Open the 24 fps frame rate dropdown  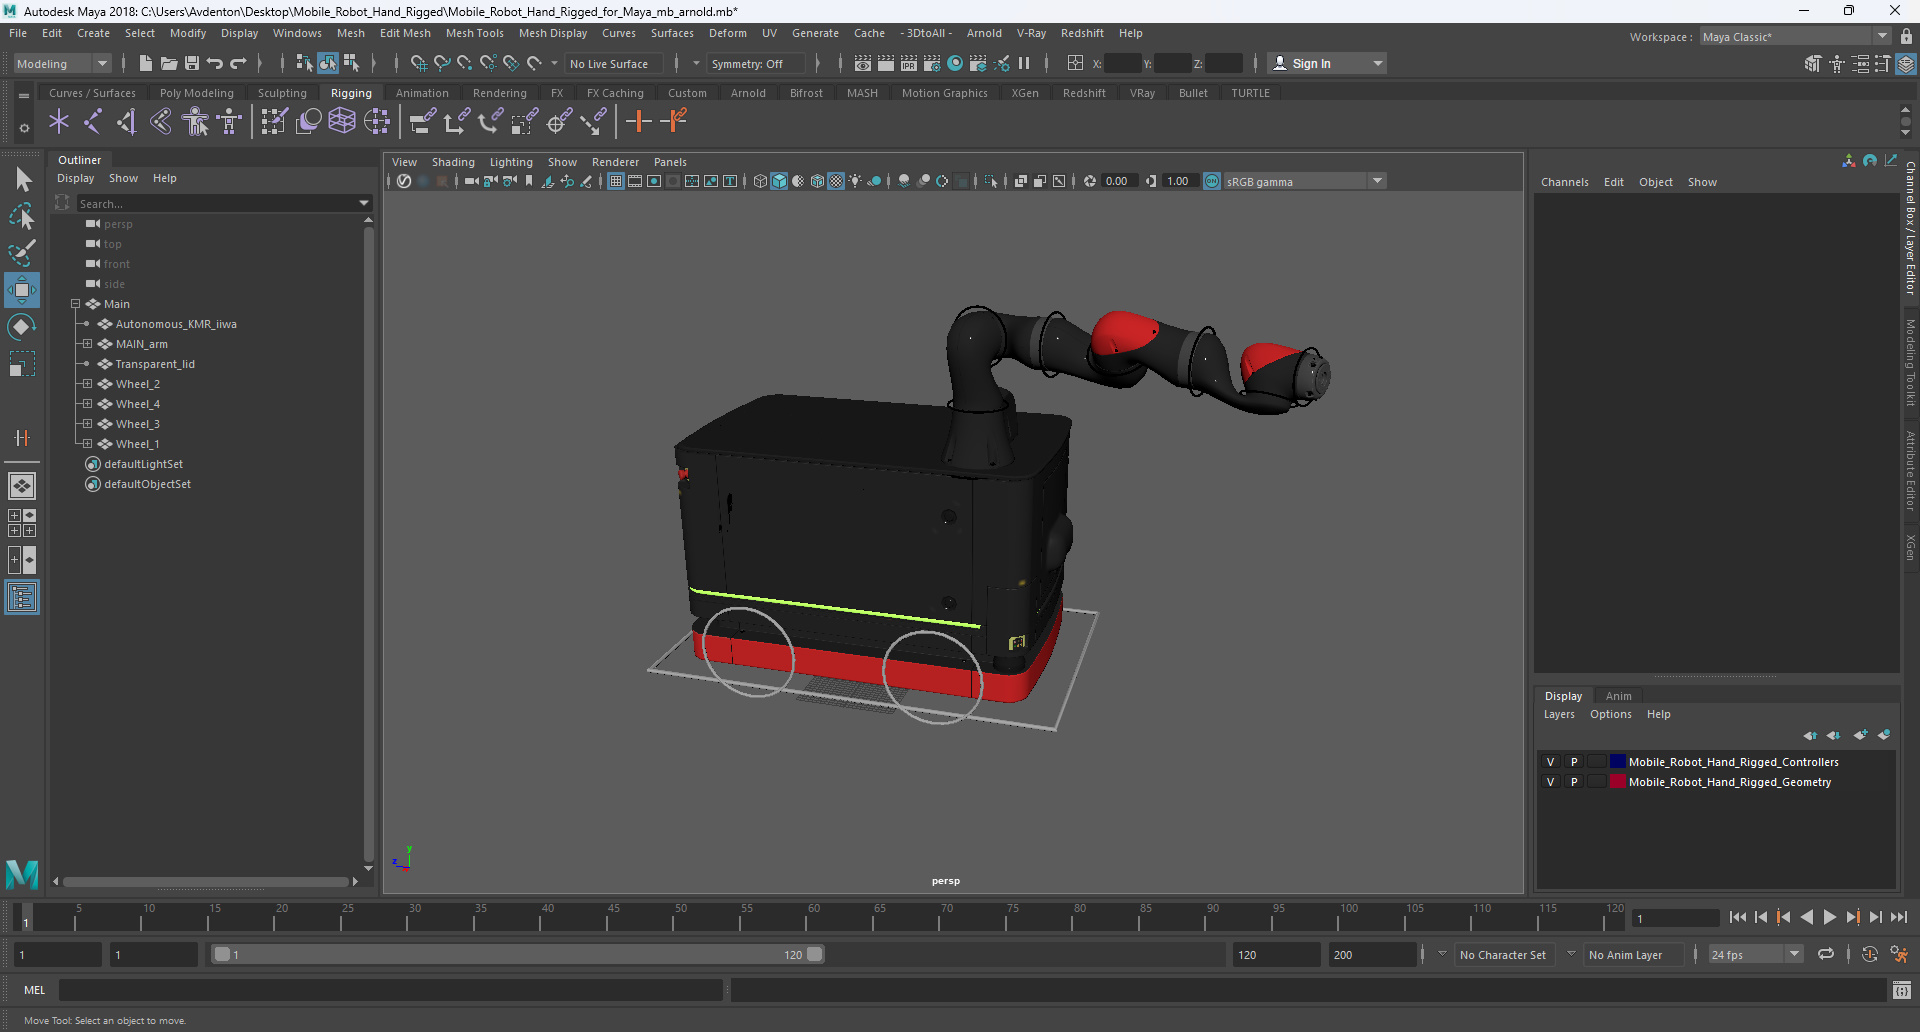1755,955
